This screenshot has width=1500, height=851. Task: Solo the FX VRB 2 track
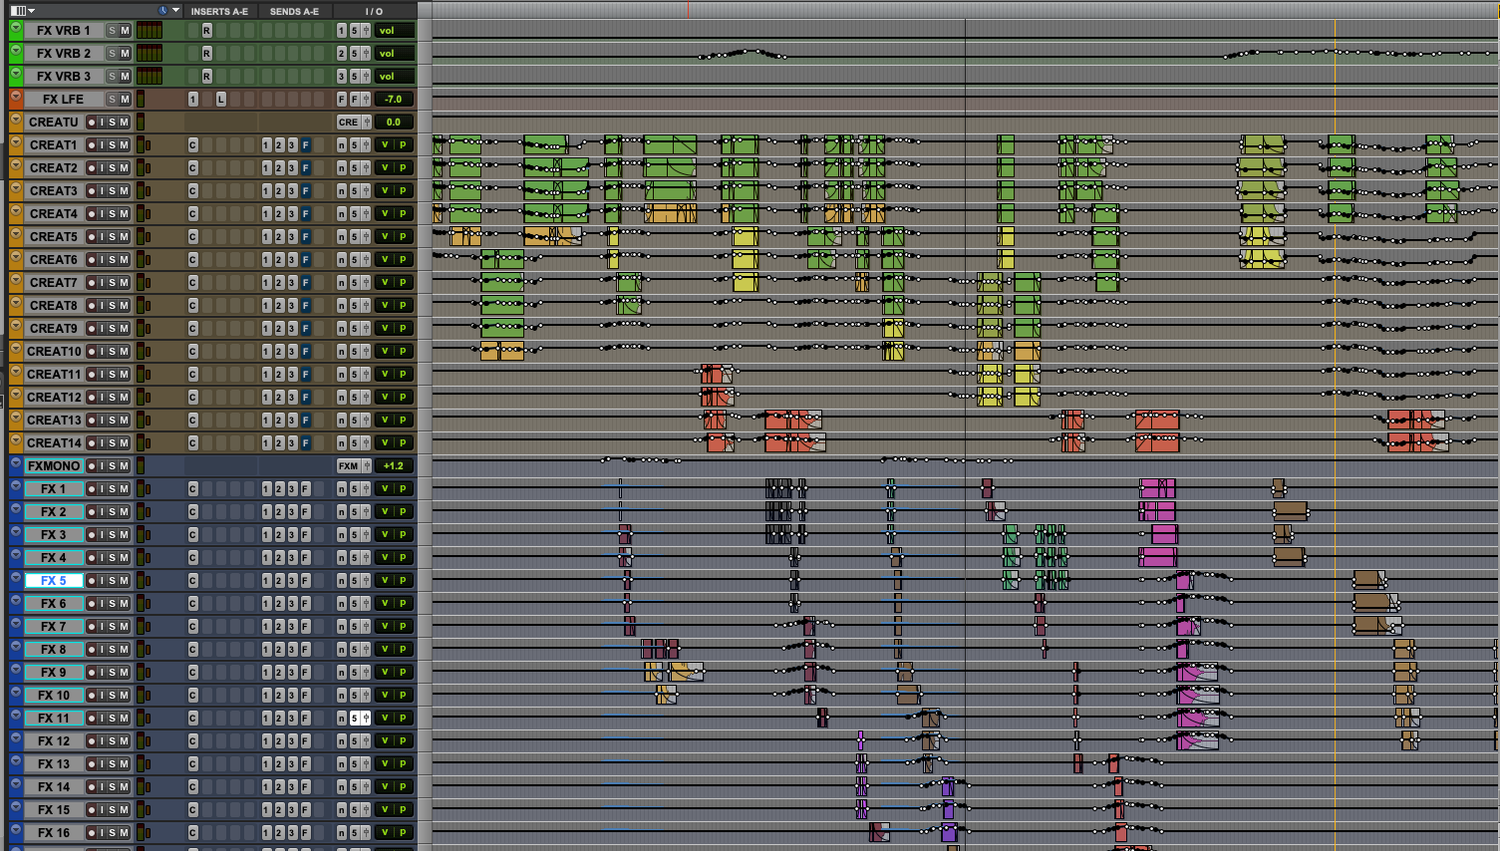coord(112,53)
